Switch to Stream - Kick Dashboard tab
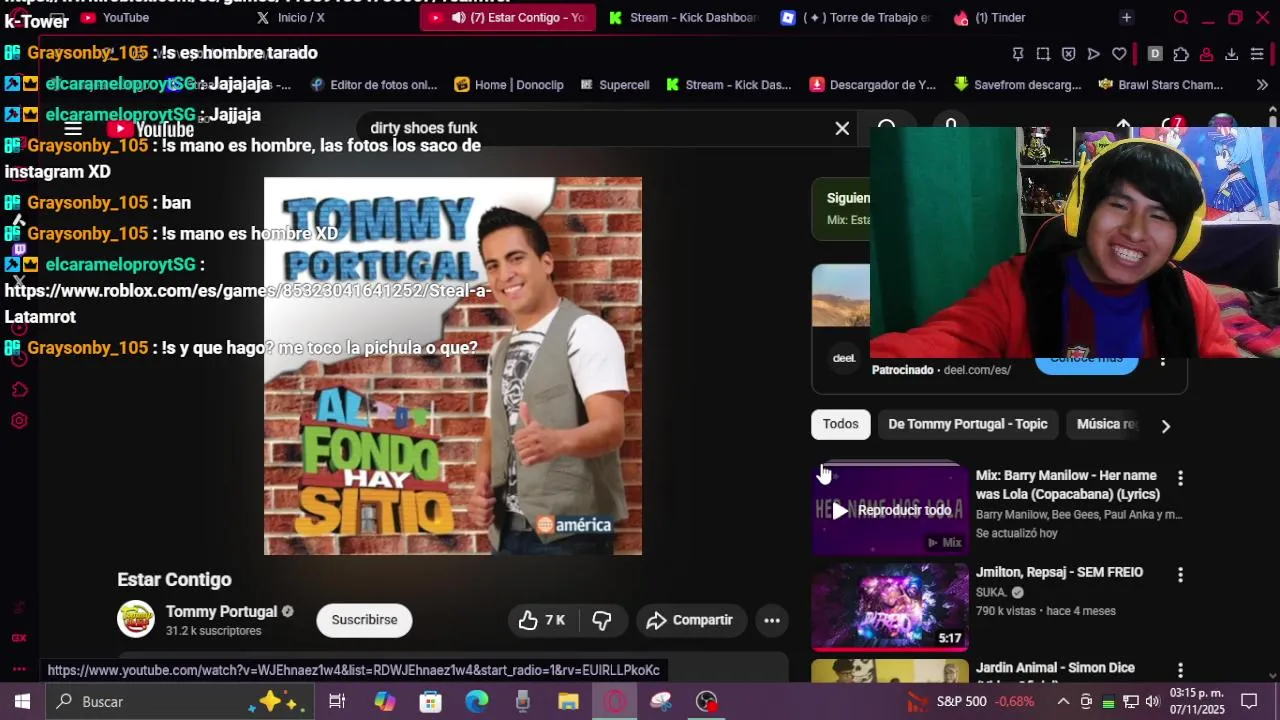The height and width of the screenshot is (720, 1280). coord(683,17)
